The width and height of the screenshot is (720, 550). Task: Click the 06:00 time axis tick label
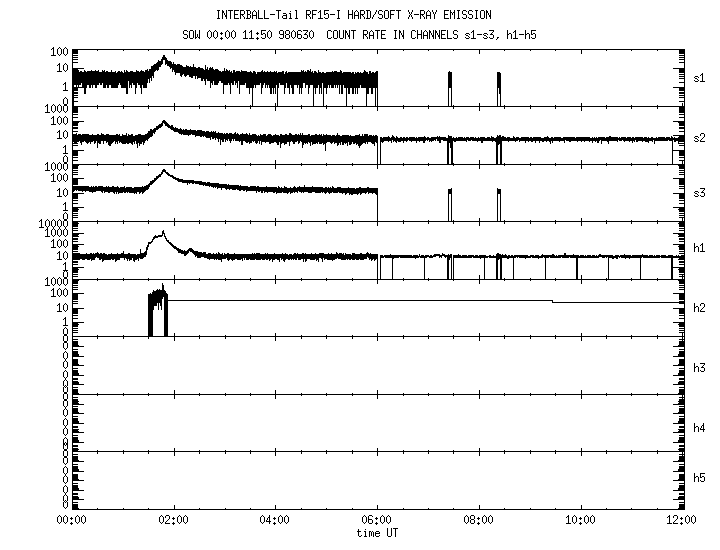[x=377, y=521]
